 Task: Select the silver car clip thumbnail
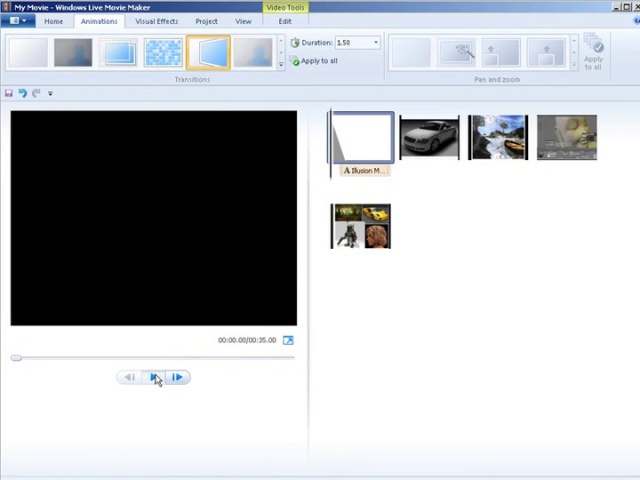429,138
